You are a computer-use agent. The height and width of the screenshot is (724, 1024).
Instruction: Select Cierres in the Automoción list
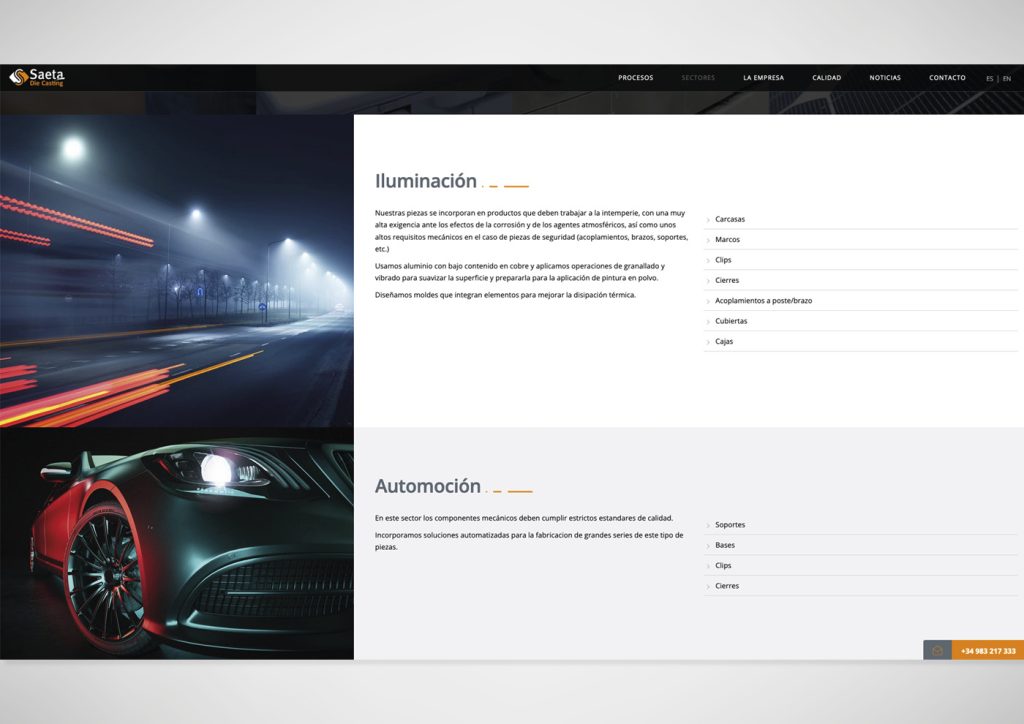pyautogui.click(x=860, y=586)
